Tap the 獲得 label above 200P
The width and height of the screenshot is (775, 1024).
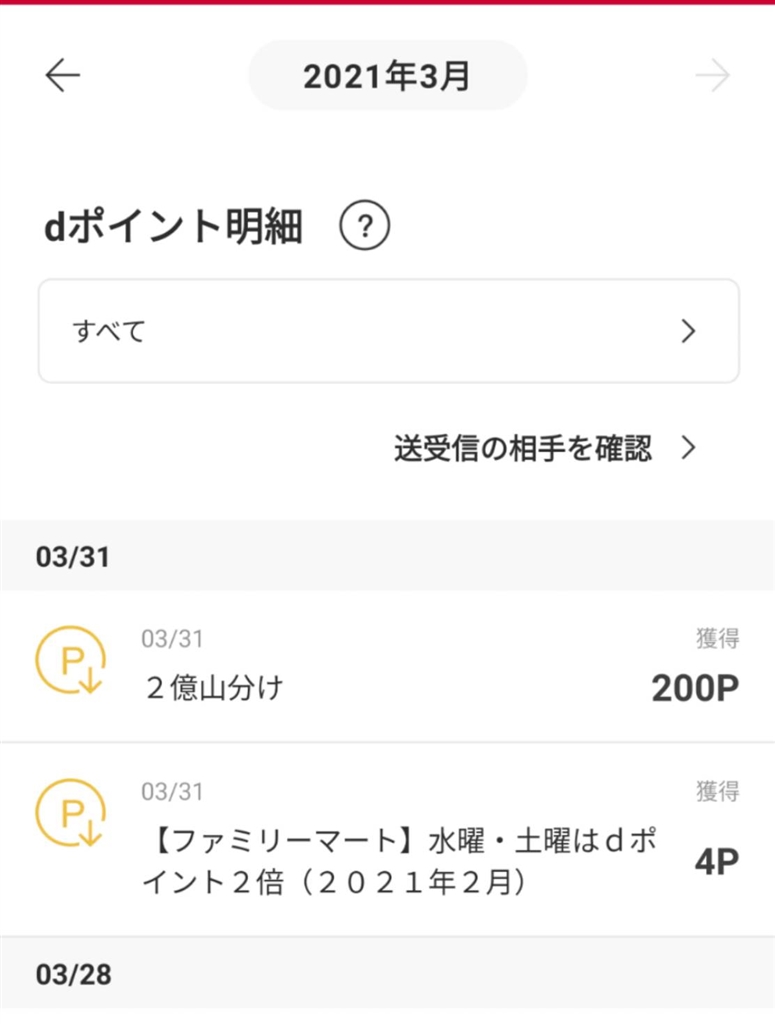tap(717, 638)
